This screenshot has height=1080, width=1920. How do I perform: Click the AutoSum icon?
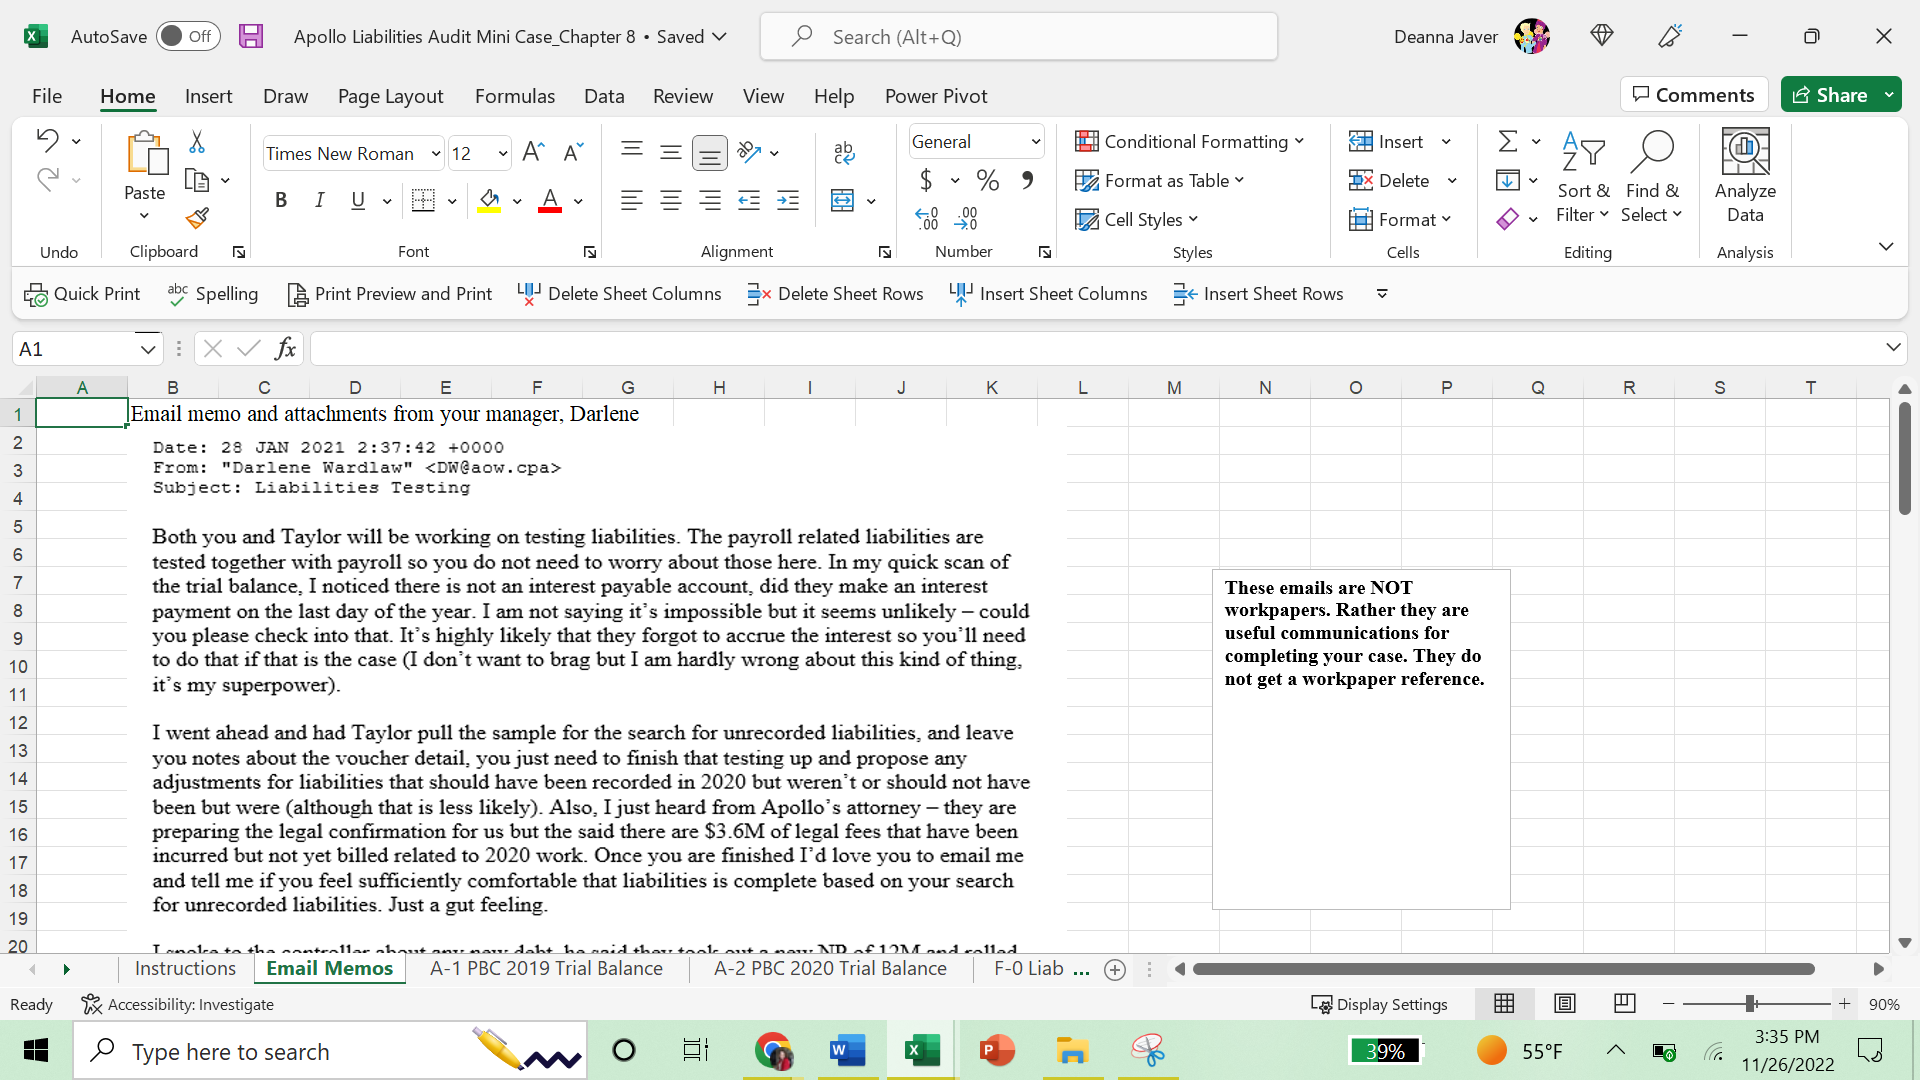1508,140
